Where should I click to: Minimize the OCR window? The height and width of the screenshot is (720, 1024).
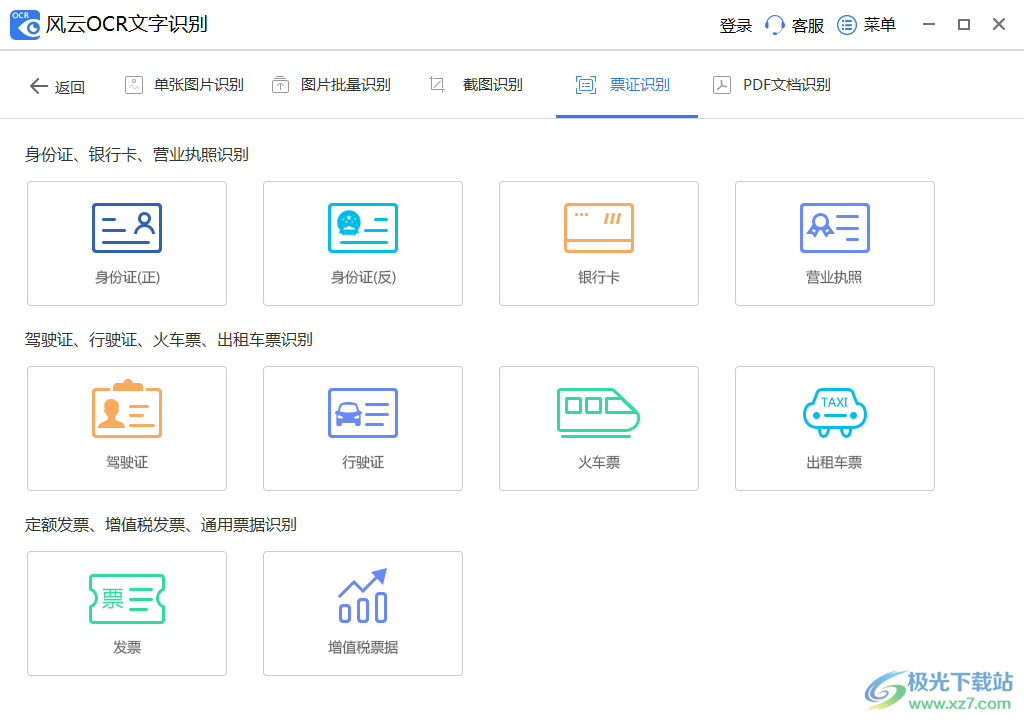tap(929, 24)
